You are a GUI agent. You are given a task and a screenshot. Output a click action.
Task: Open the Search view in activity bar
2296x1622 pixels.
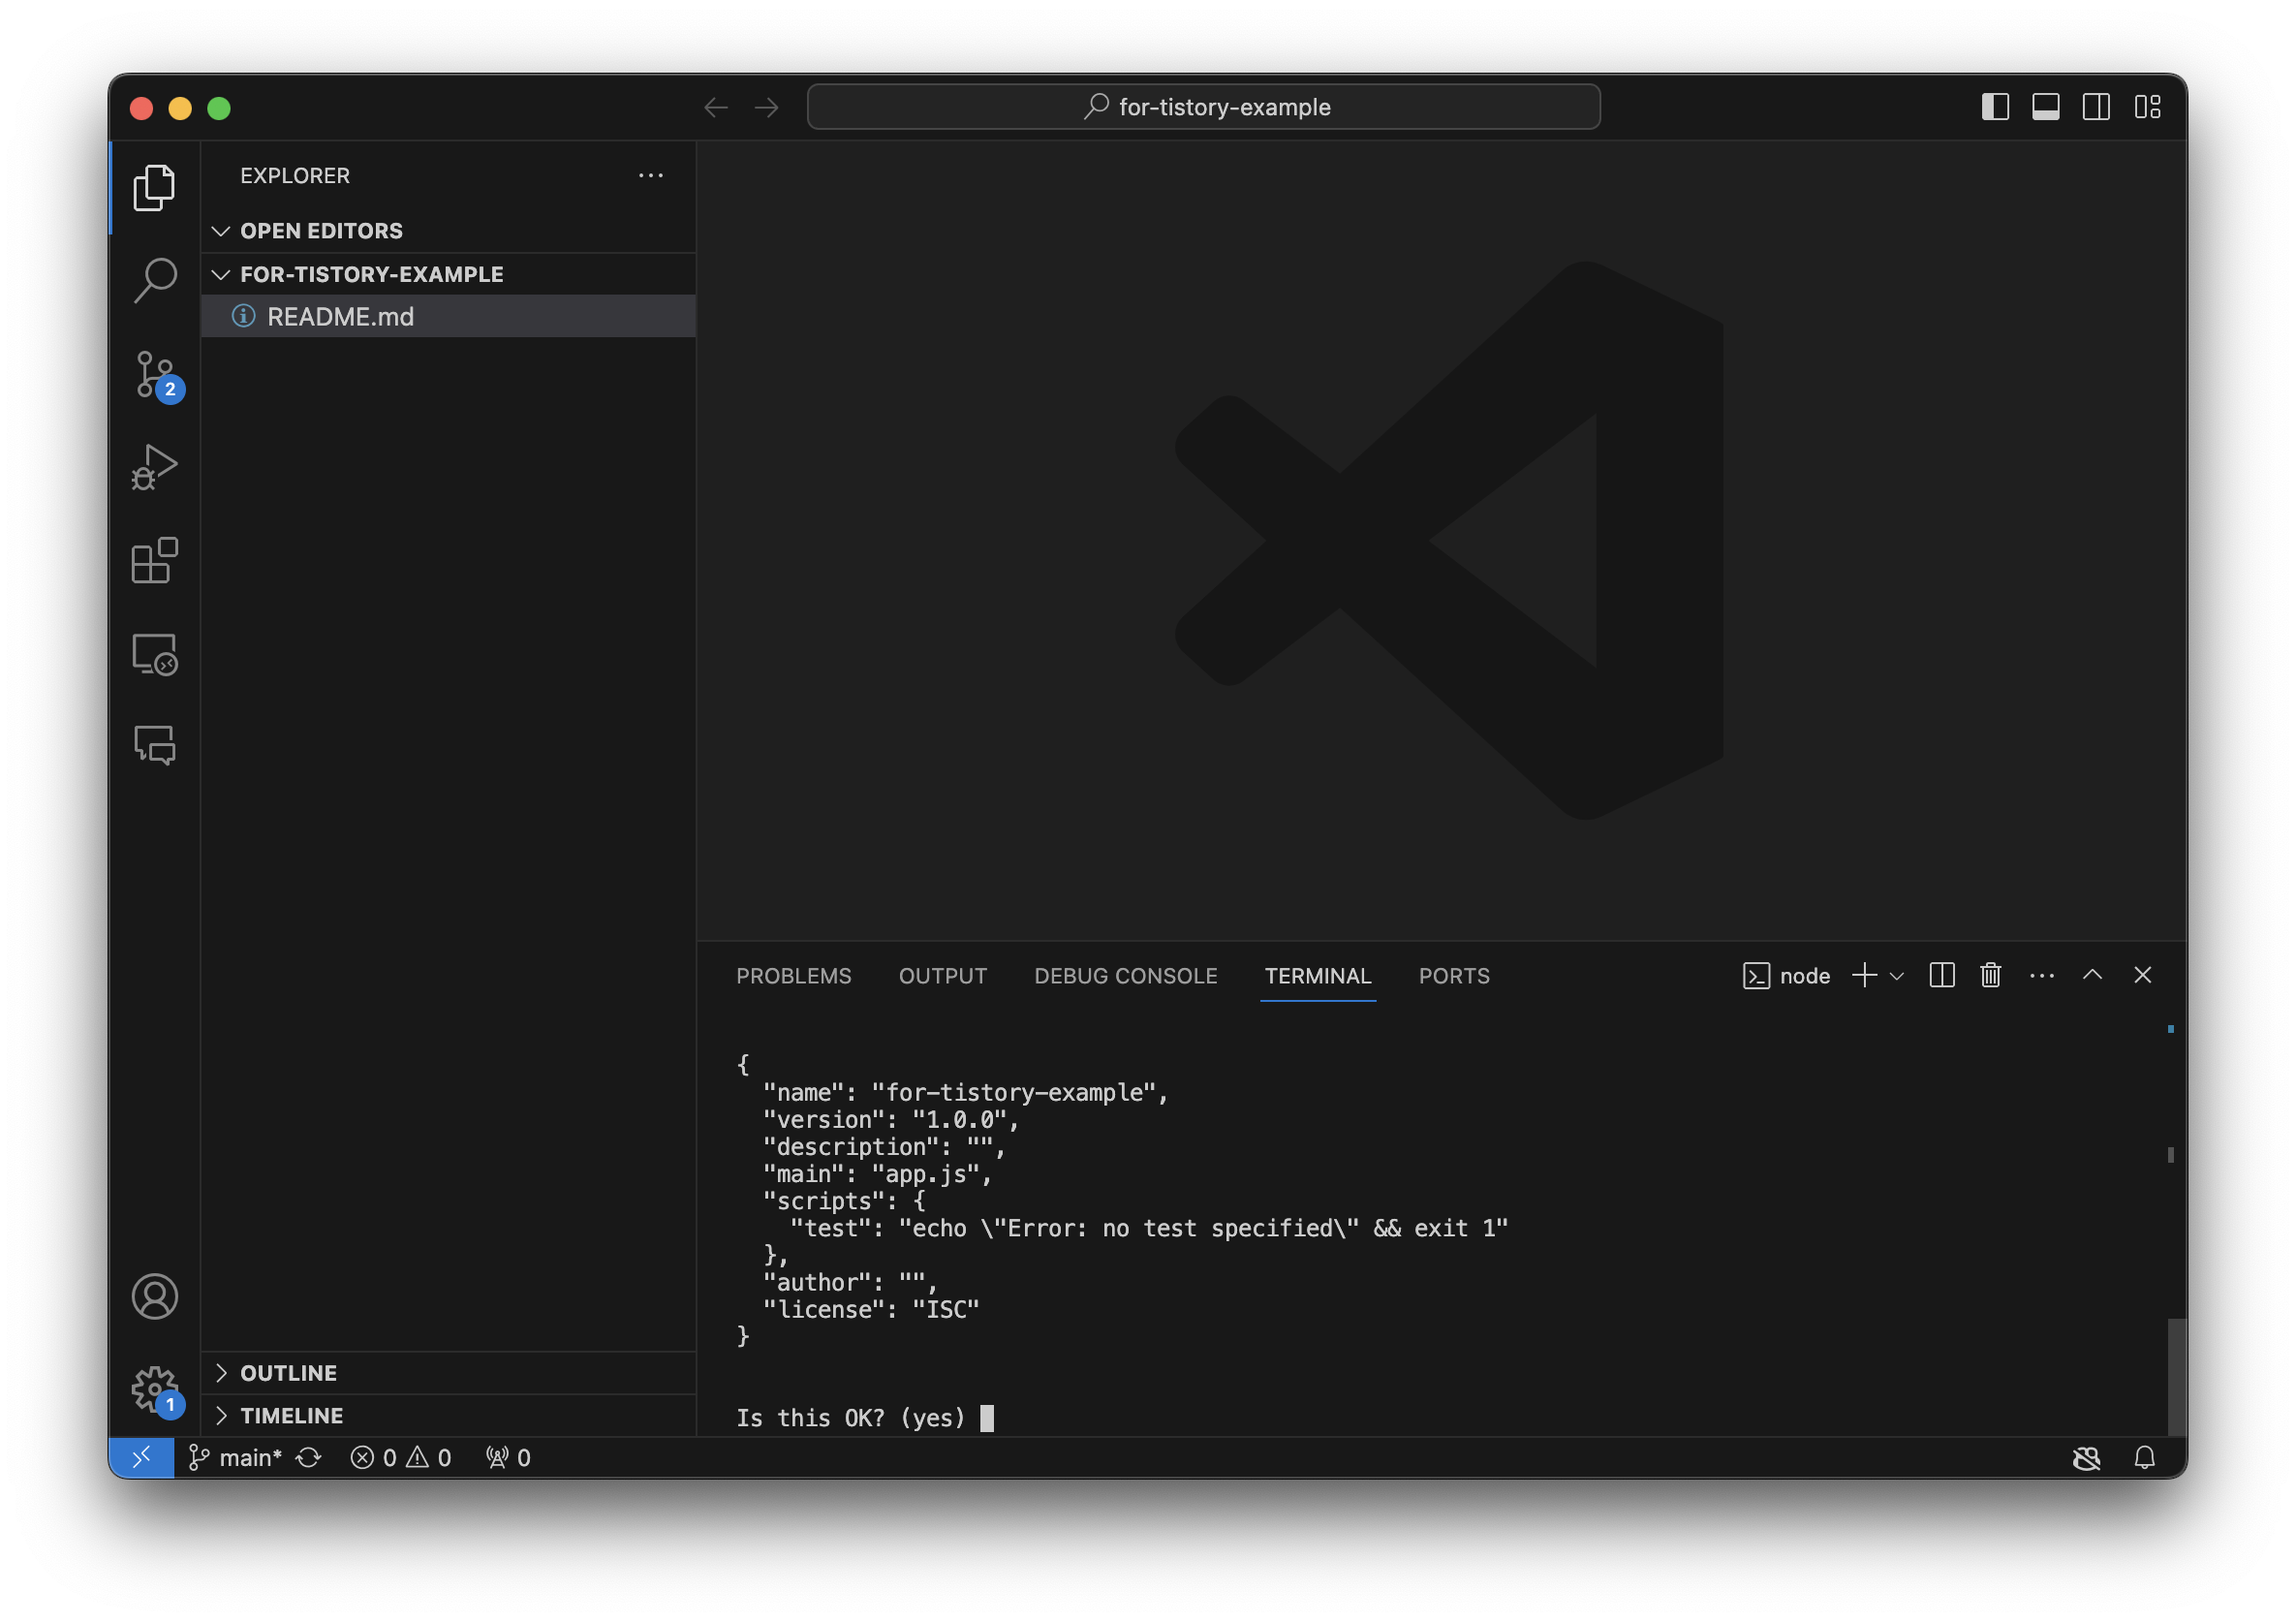(155, 281)
